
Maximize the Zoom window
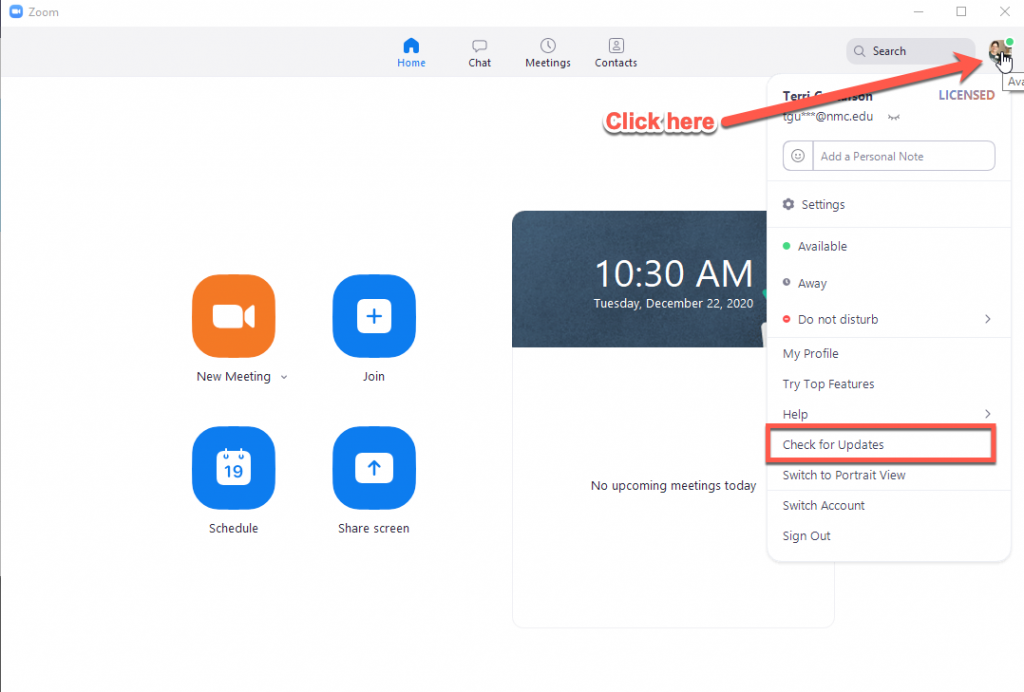[961, 12]
